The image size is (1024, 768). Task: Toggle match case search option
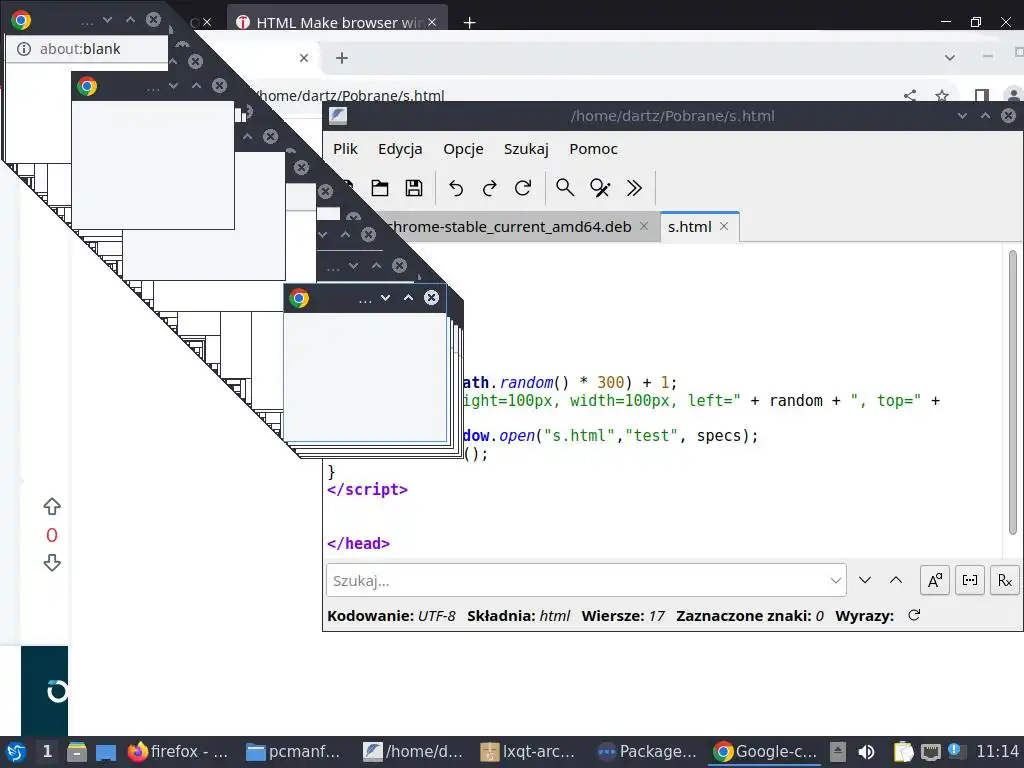click(x=935, y=580)
